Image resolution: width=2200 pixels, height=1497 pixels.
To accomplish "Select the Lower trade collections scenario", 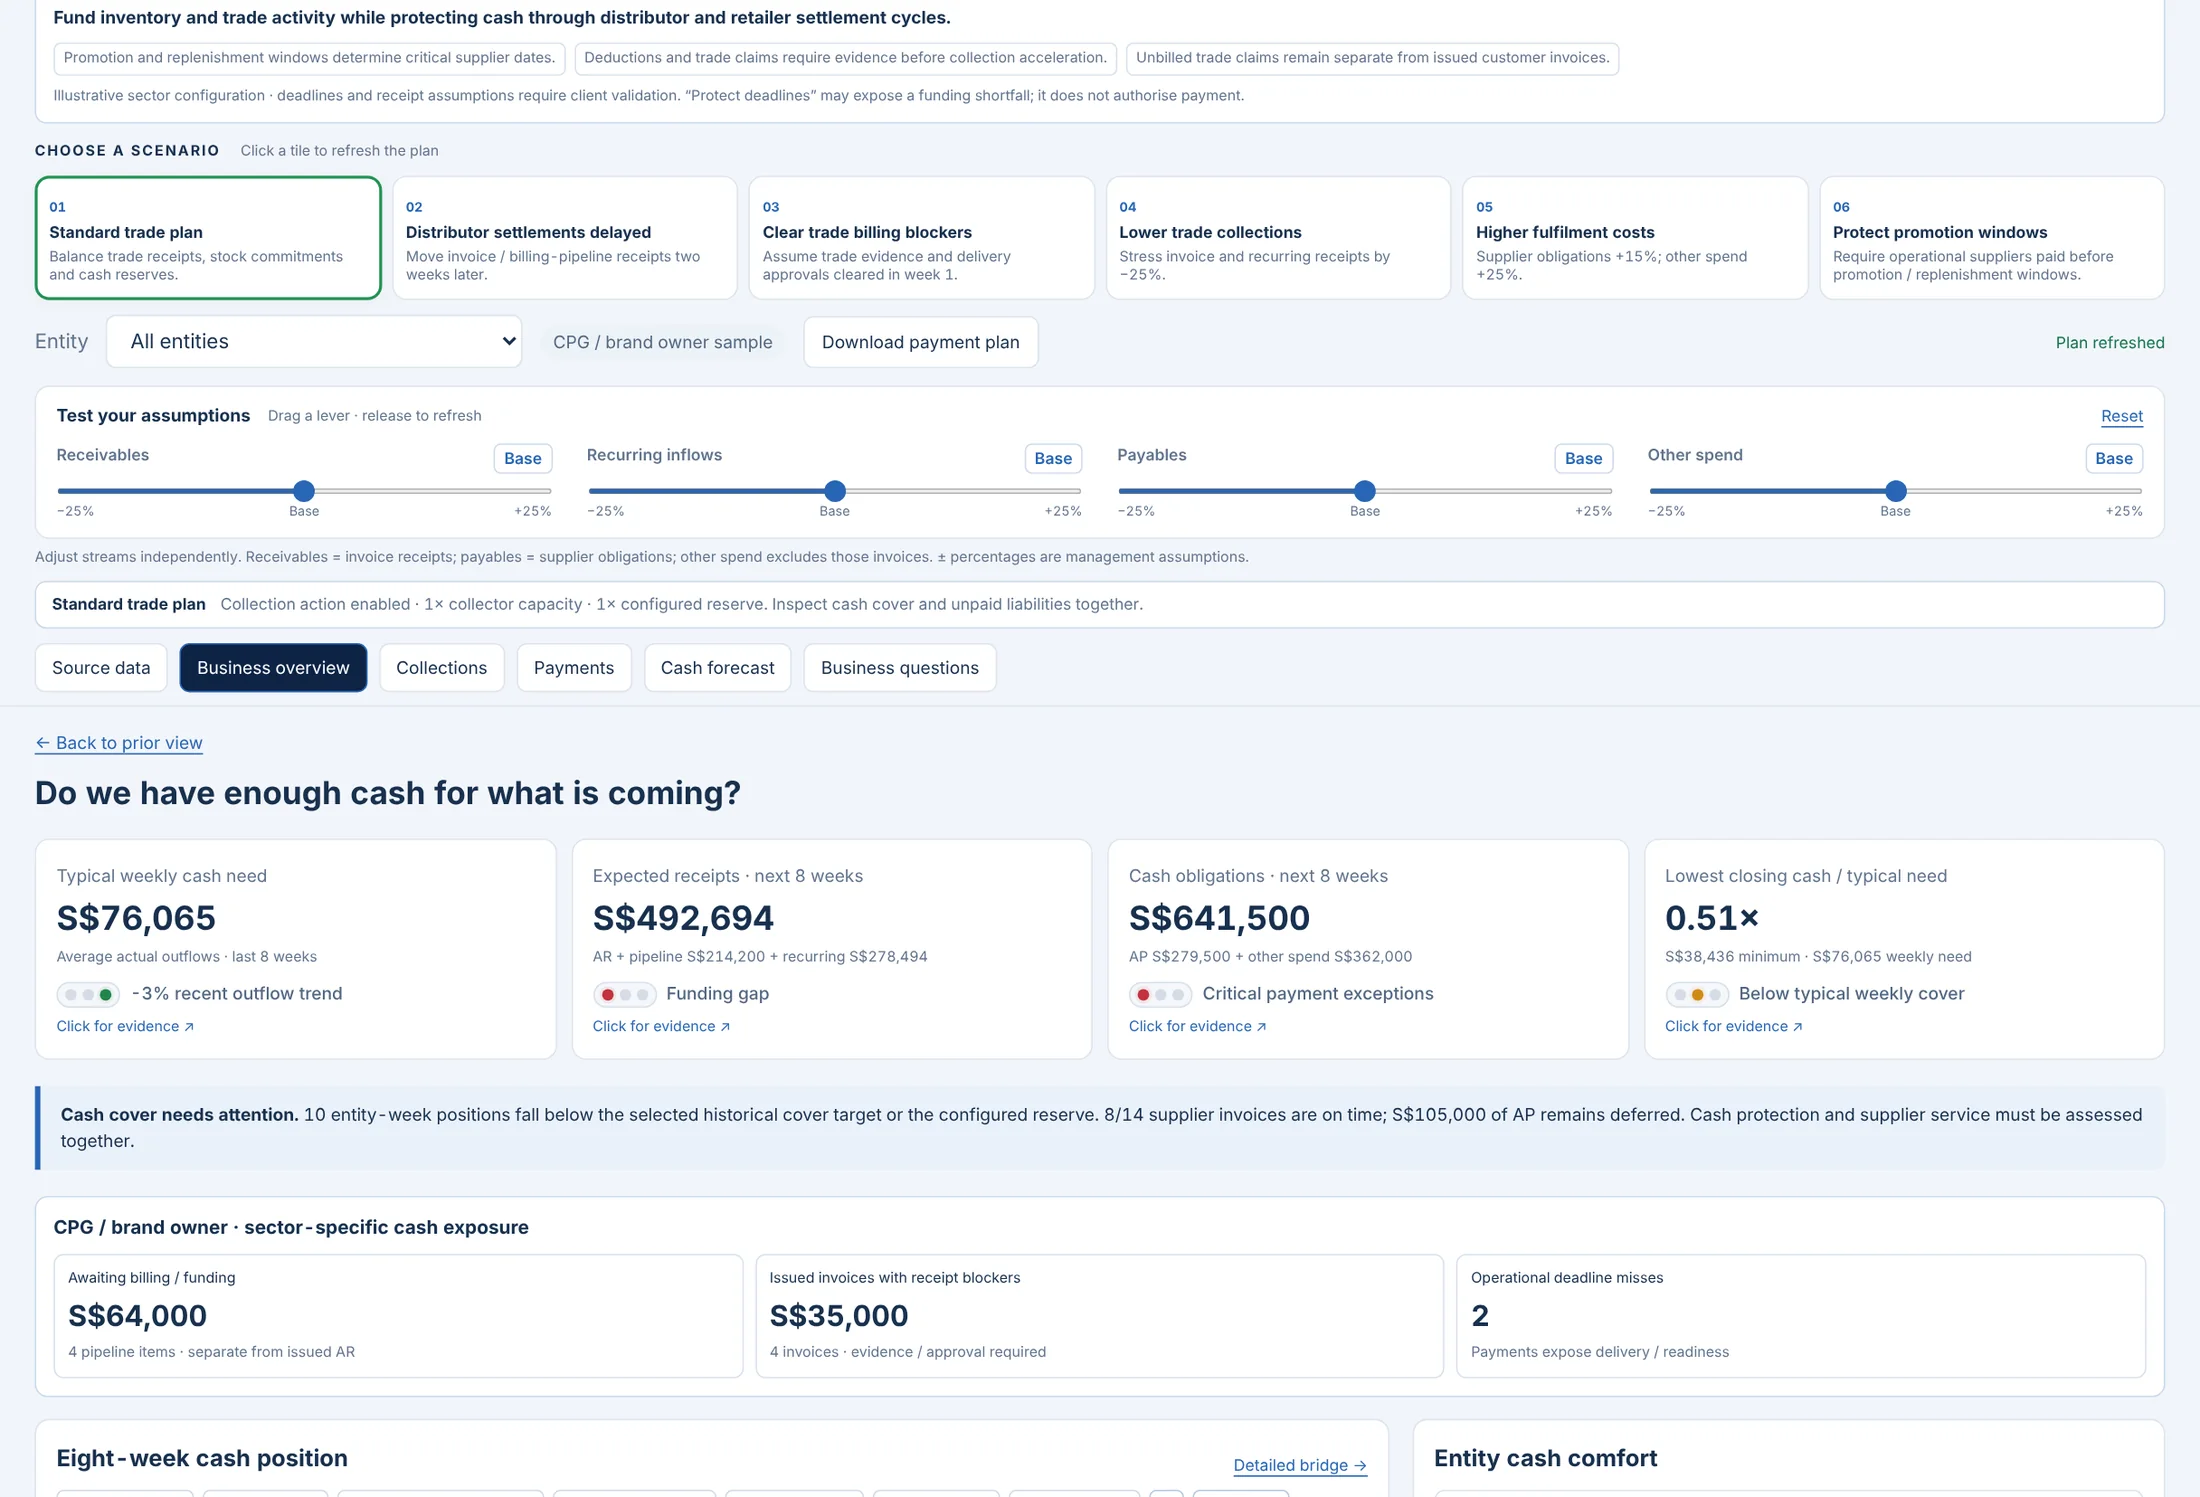I will coord(1278,238).
